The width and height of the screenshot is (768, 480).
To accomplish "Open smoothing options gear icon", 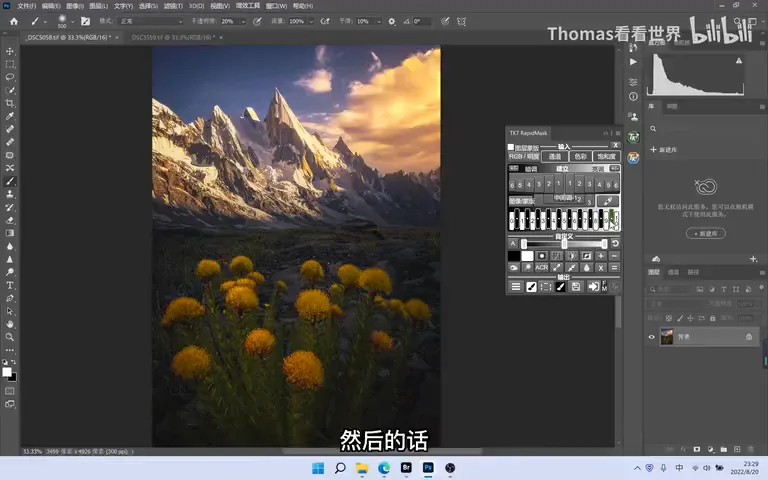I will [392, 22].
